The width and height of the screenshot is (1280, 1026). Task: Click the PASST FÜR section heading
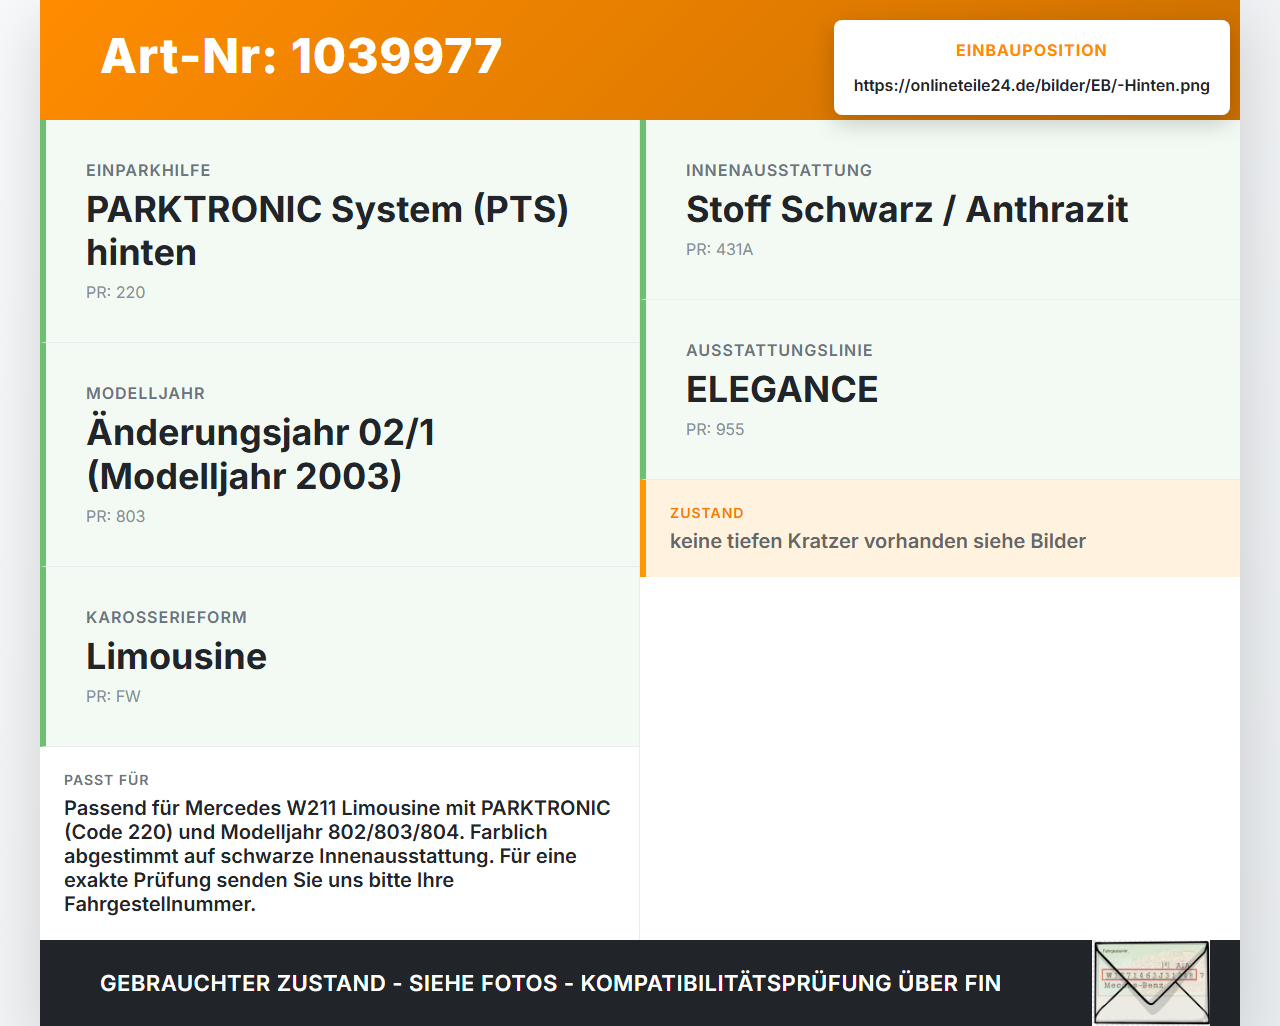coord(106,780)
